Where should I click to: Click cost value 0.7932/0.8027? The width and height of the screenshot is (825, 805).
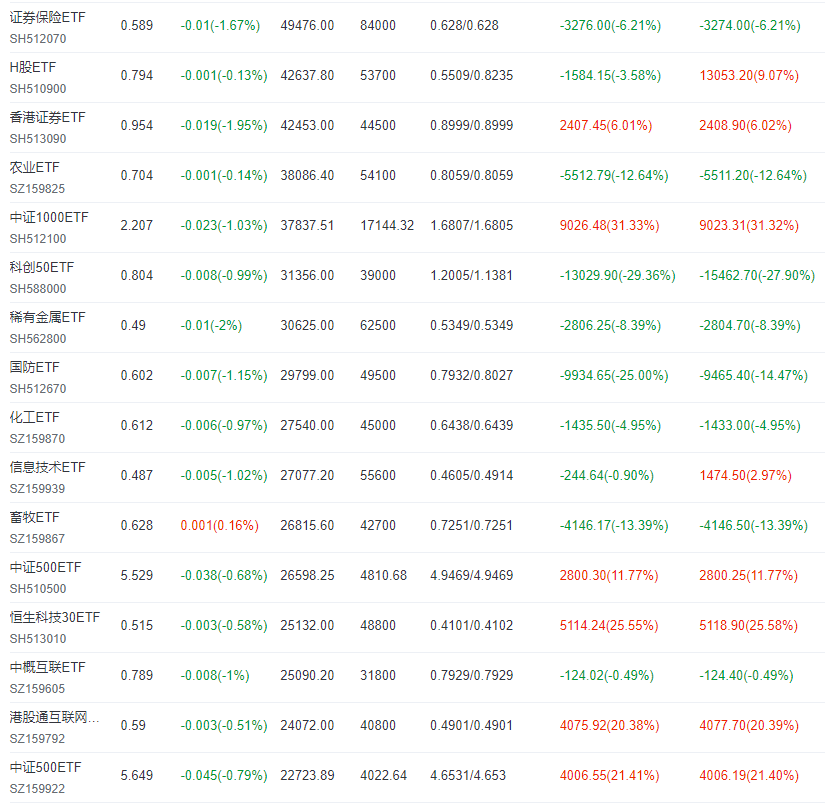(x=471, y=375)
